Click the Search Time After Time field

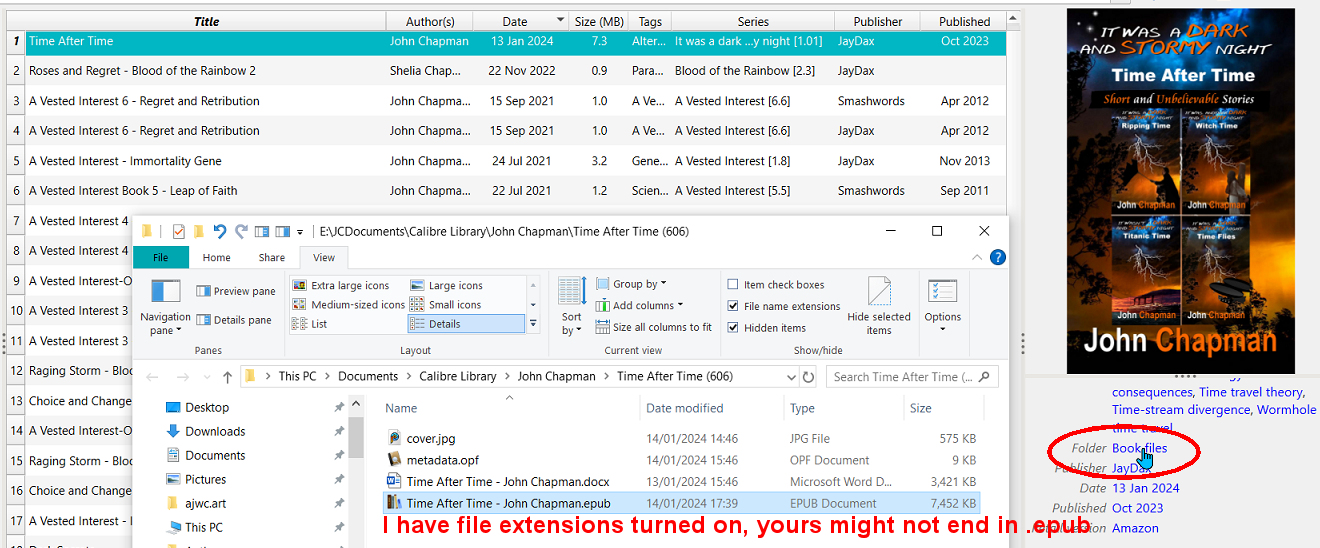903,377
